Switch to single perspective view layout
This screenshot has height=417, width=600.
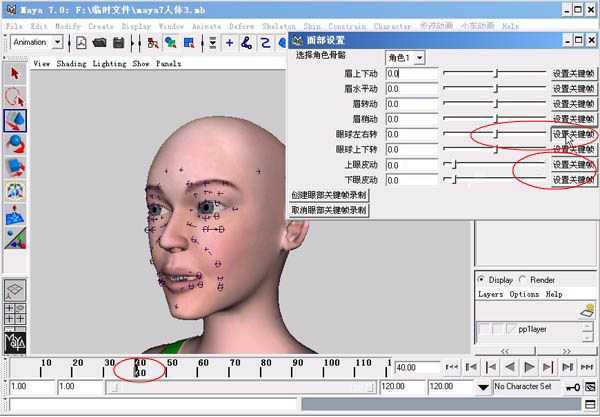coord(15,290)
